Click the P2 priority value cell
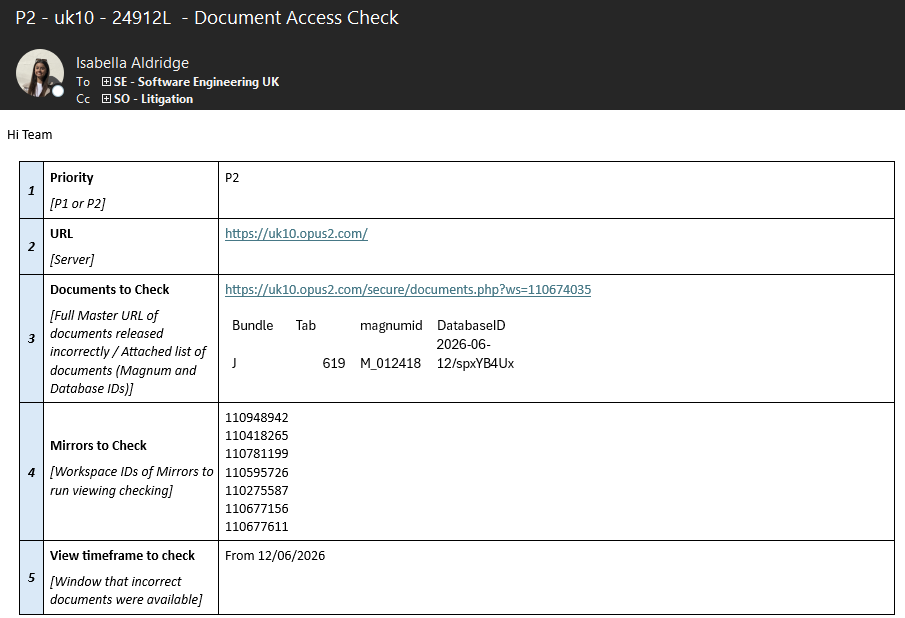Screen dimensions: 905x618 pyautogui.click(x=556, y=190)
